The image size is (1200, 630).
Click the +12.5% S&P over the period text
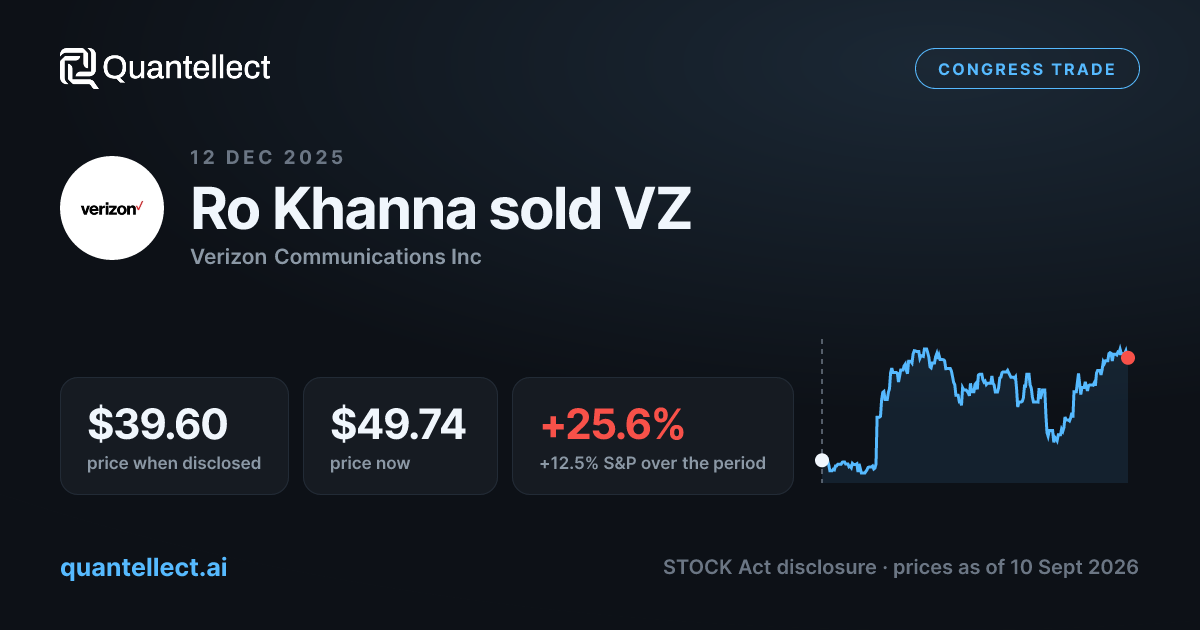coord(653,463)
